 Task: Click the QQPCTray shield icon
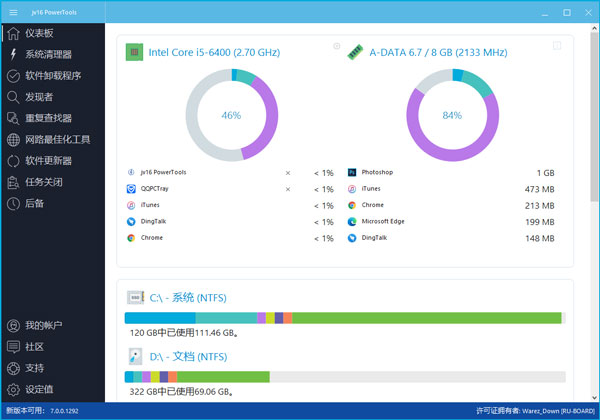point(131,189)
